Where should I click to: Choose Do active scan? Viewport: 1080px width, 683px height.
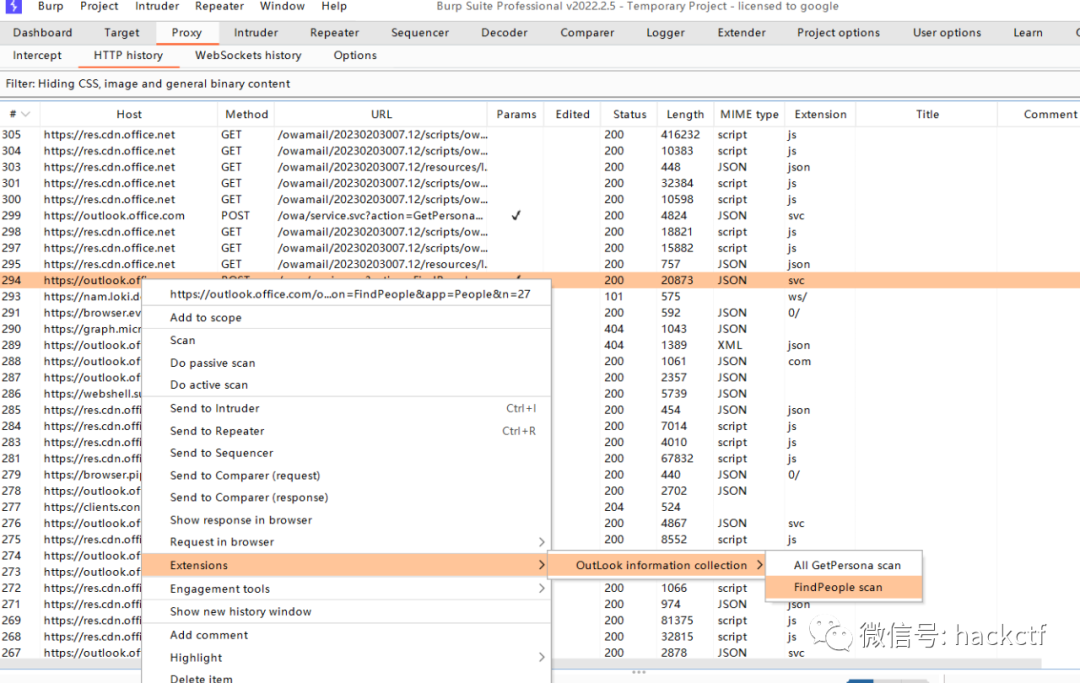(x=346, y=385)
